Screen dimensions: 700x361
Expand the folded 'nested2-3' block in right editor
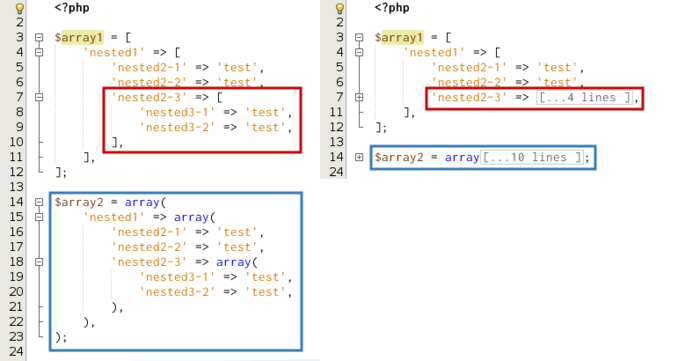point(359,97)
